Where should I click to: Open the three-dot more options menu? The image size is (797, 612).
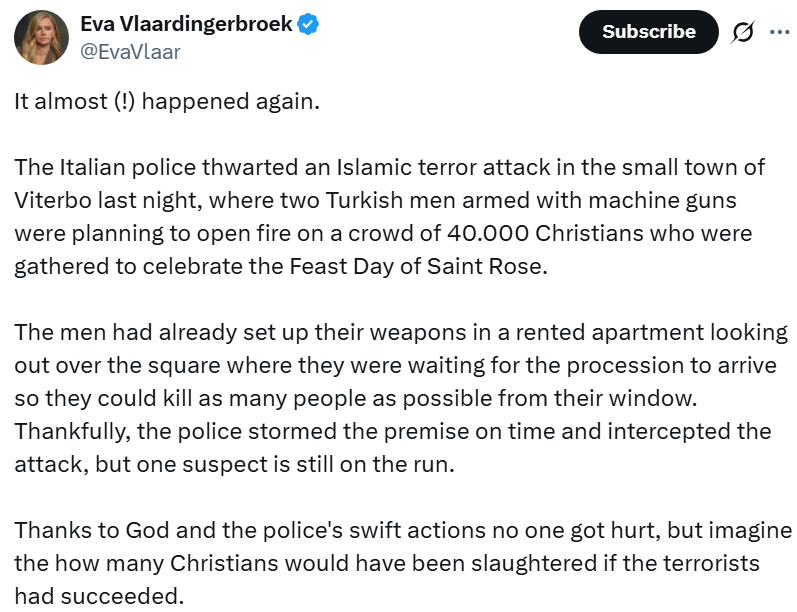click(x=779, y=32)
